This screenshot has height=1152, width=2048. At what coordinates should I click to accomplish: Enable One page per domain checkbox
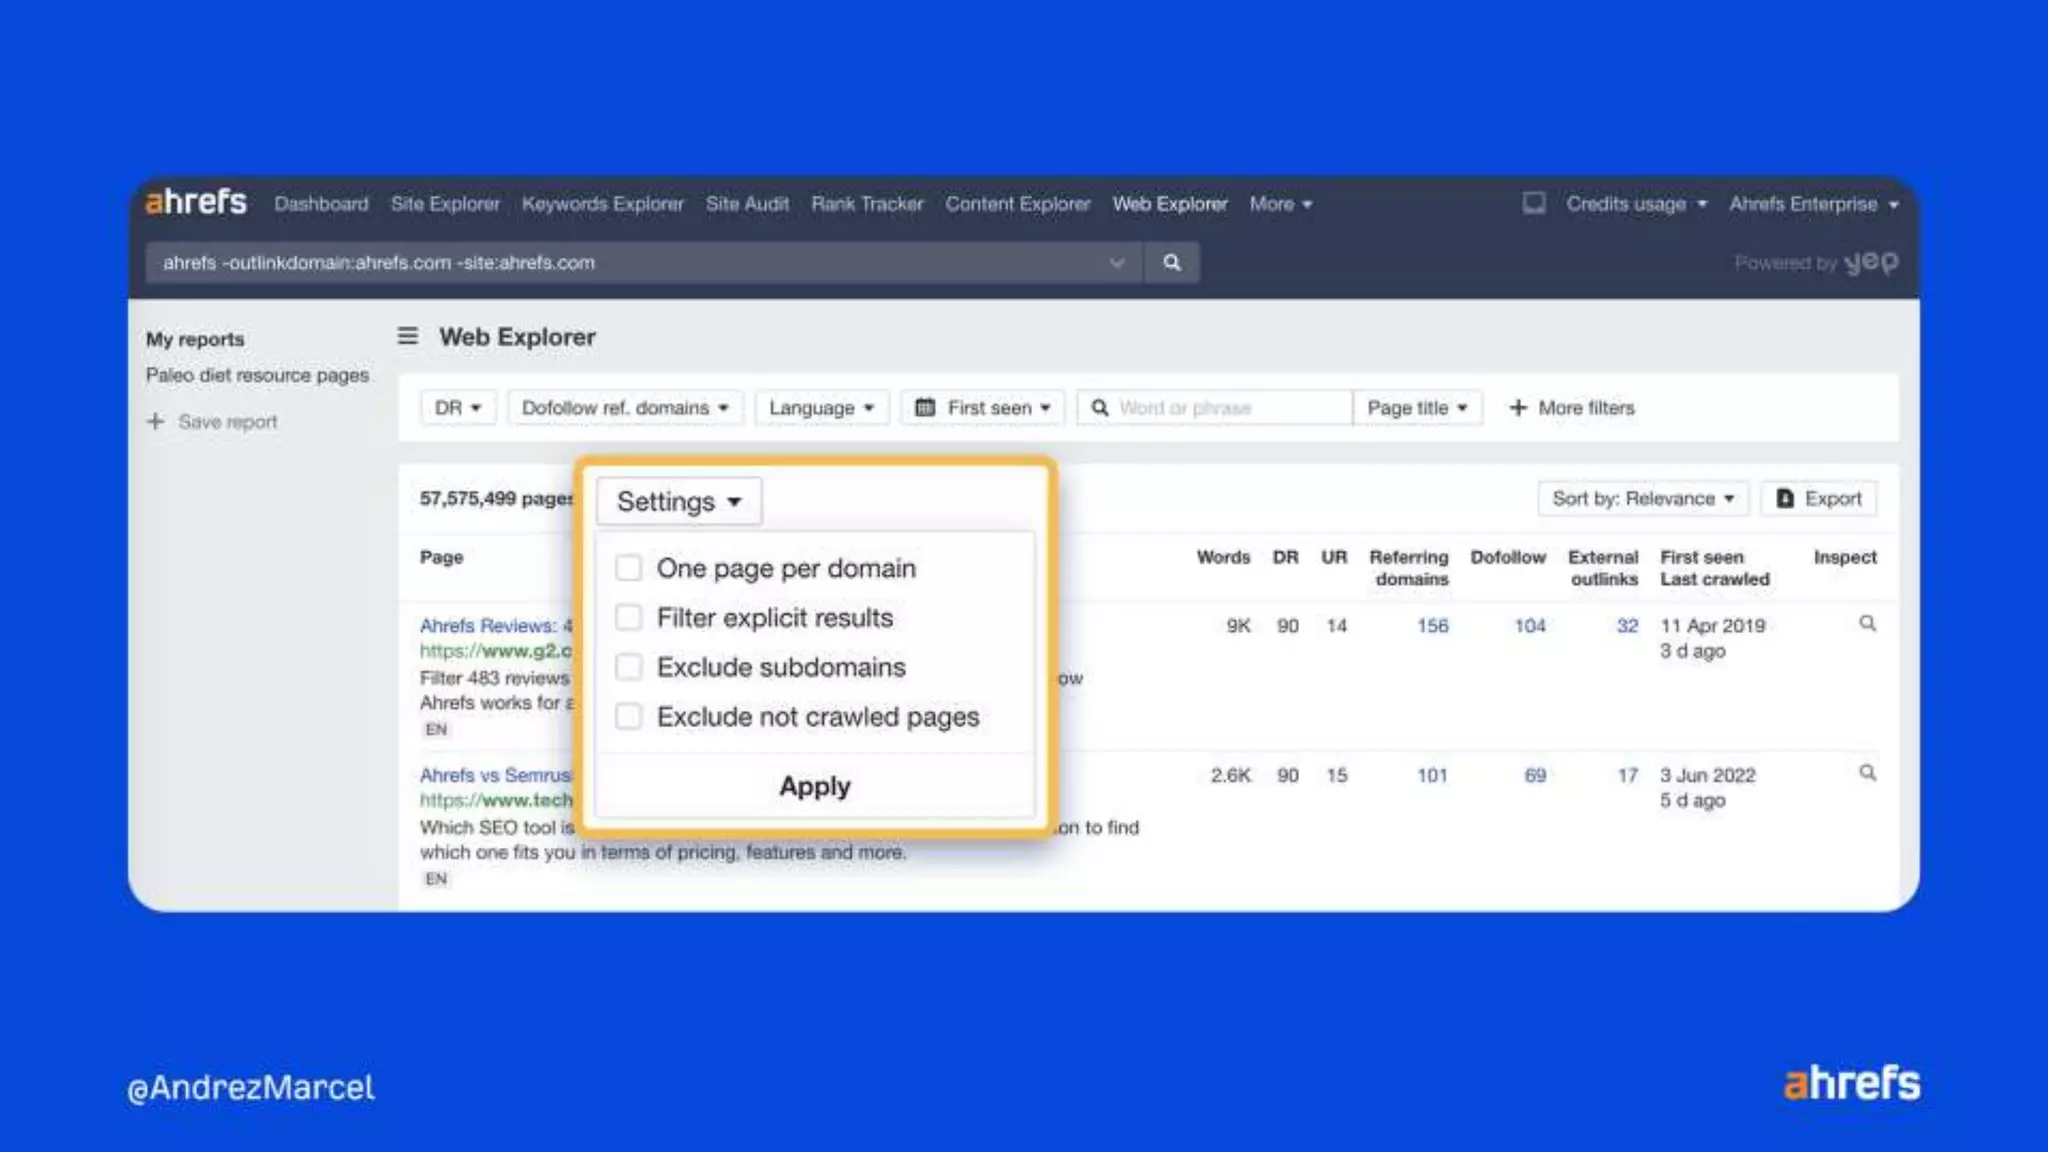[628, 568]
